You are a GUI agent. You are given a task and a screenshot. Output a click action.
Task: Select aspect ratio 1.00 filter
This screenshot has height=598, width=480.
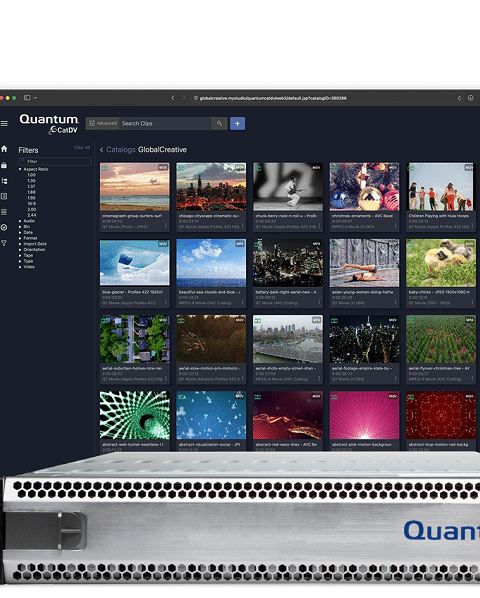(x=32, y=175)
